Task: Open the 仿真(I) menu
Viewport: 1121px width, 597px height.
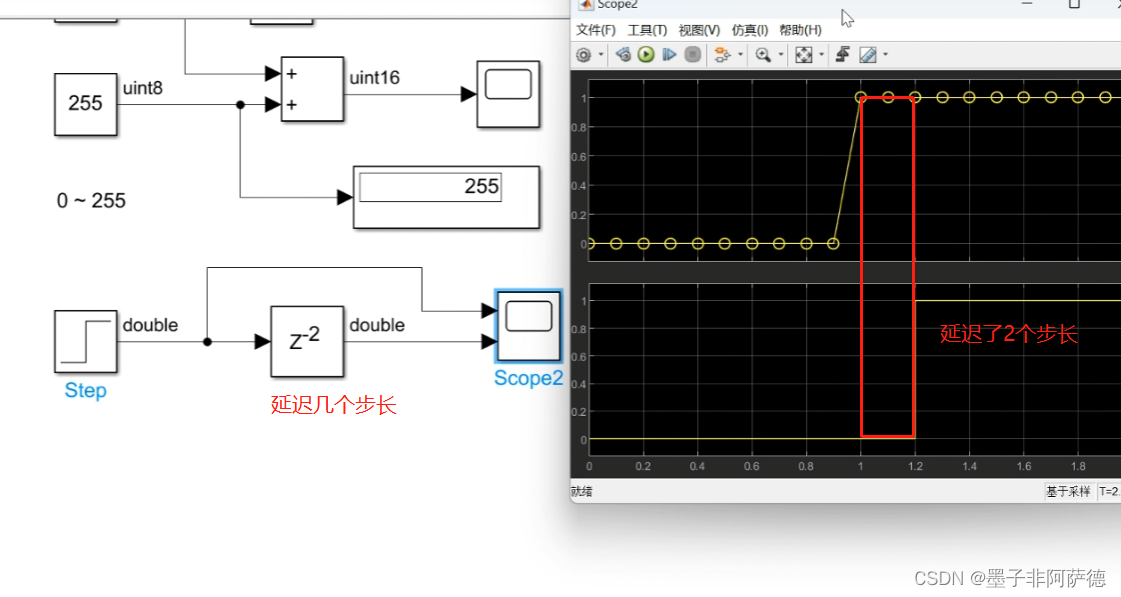Action: (749, 29)
